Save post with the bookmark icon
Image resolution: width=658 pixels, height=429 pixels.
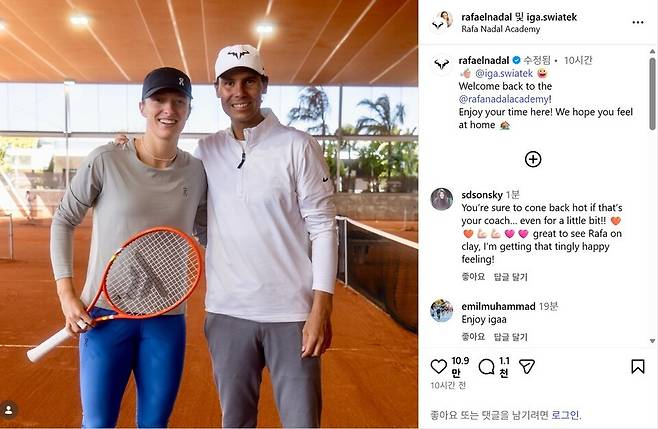[x=637, y=366]
